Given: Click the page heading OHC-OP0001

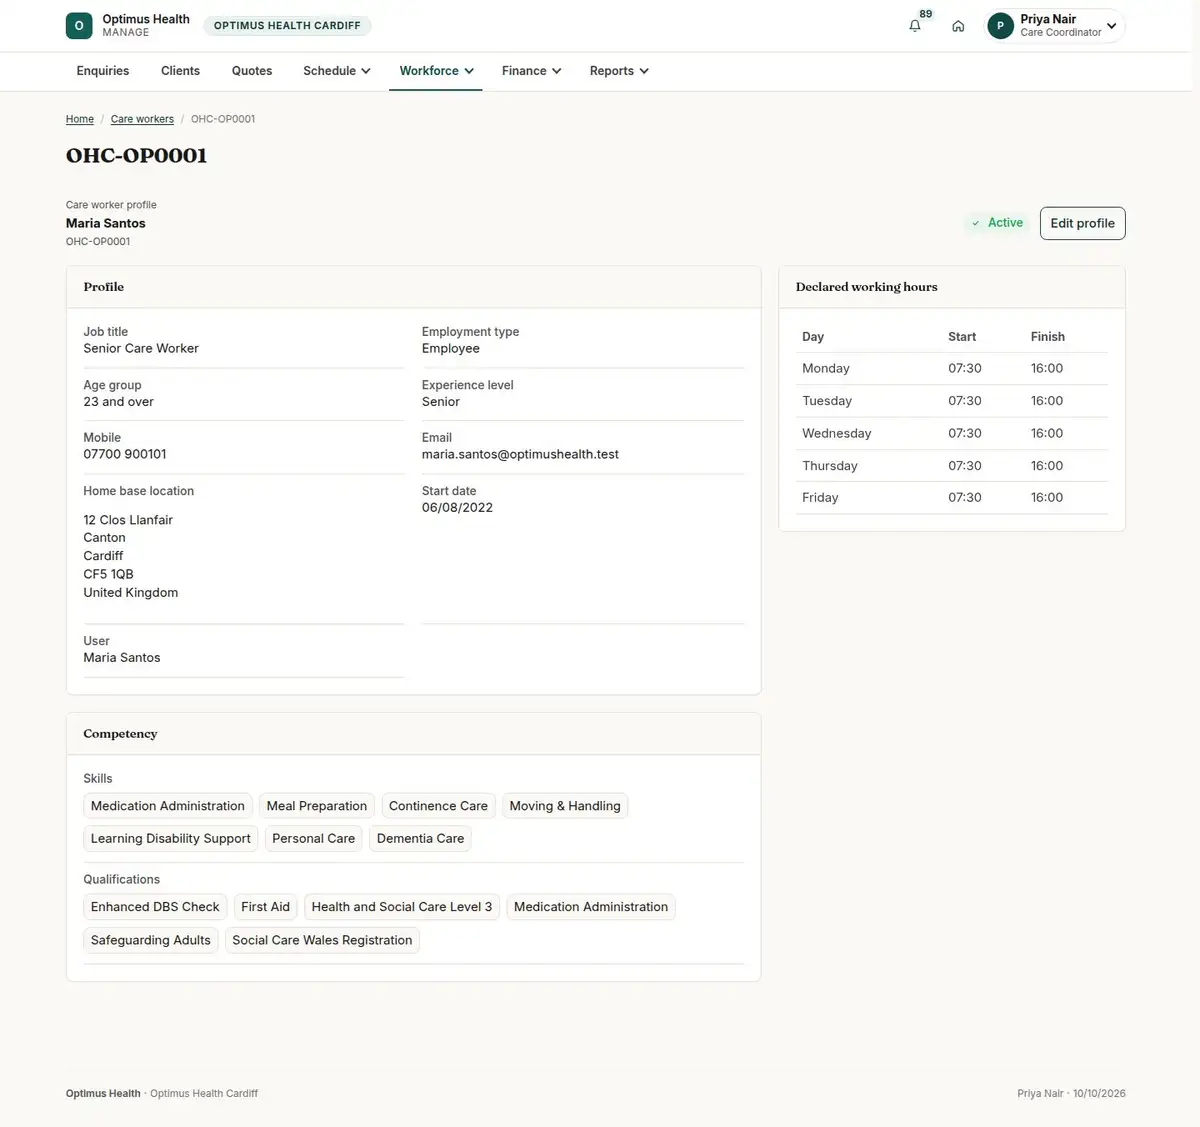Looking at the screenshot, I should 136,156.
